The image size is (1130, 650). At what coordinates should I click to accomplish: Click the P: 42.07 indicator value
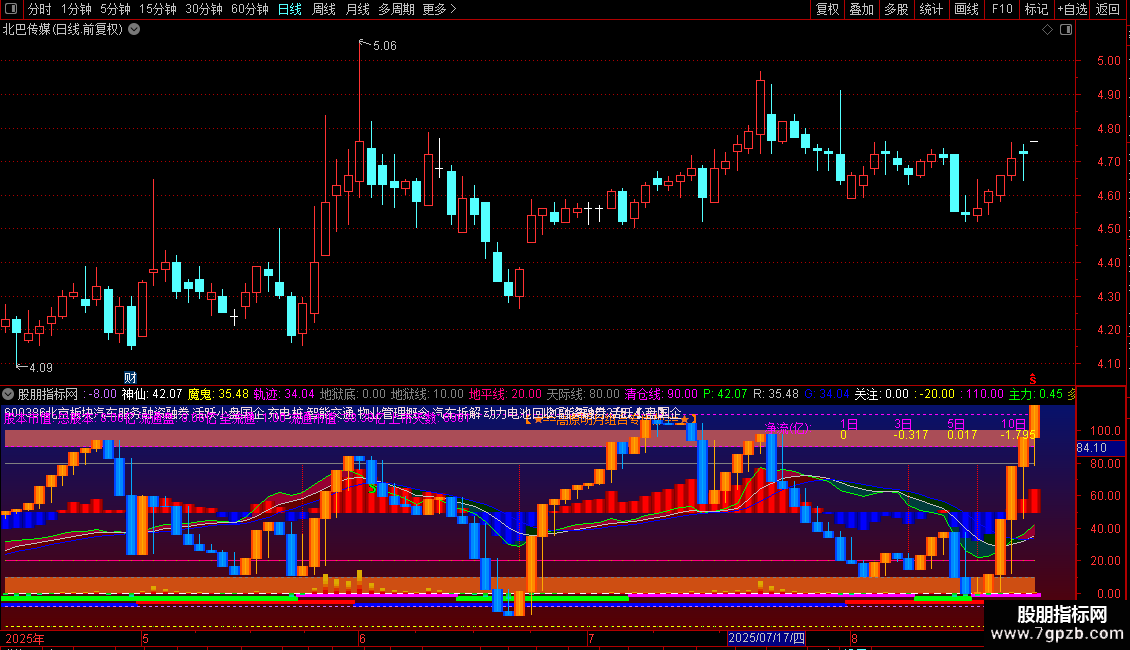(725, 394)
